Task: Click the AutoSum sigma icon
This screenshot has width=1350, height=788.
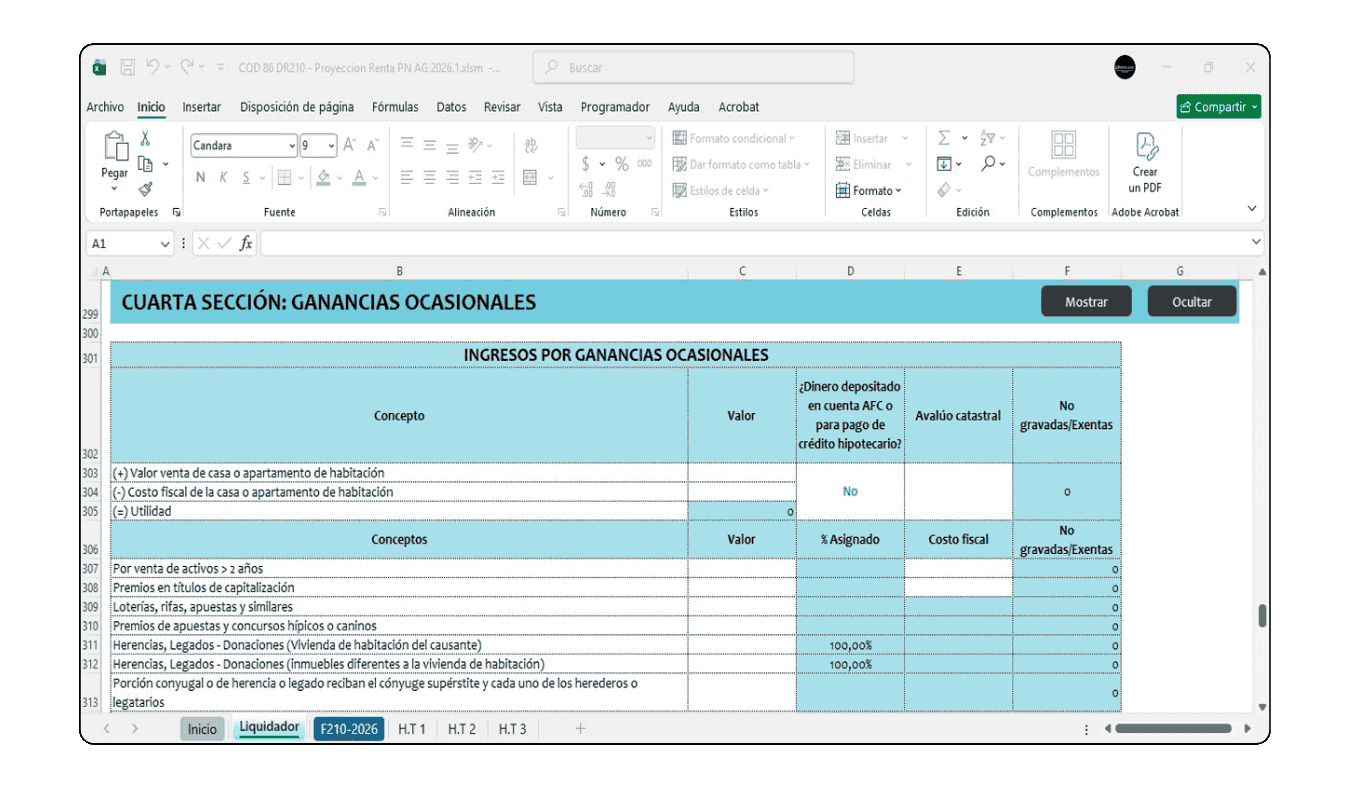Action: pos(942,138)
